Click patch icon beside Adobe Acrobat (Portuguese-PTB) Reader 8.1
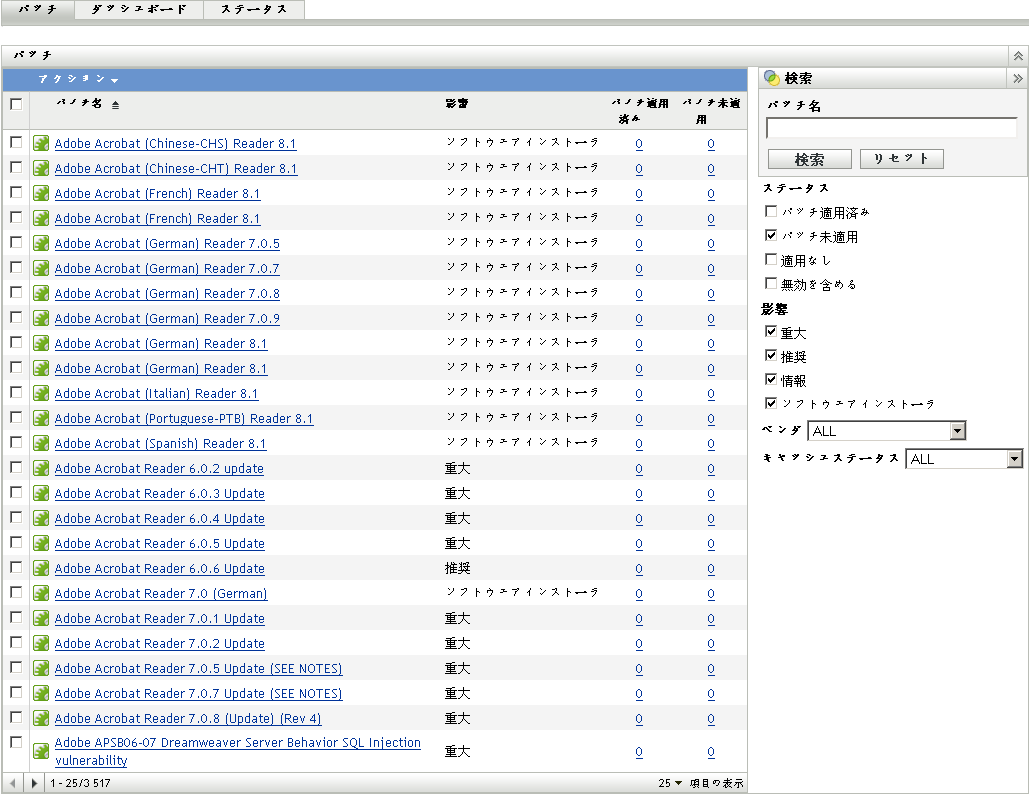 coord(41,418)
